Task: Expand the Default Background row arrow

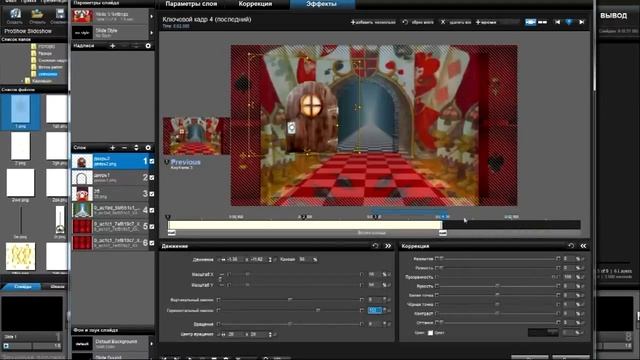Action: coord(151,344)
